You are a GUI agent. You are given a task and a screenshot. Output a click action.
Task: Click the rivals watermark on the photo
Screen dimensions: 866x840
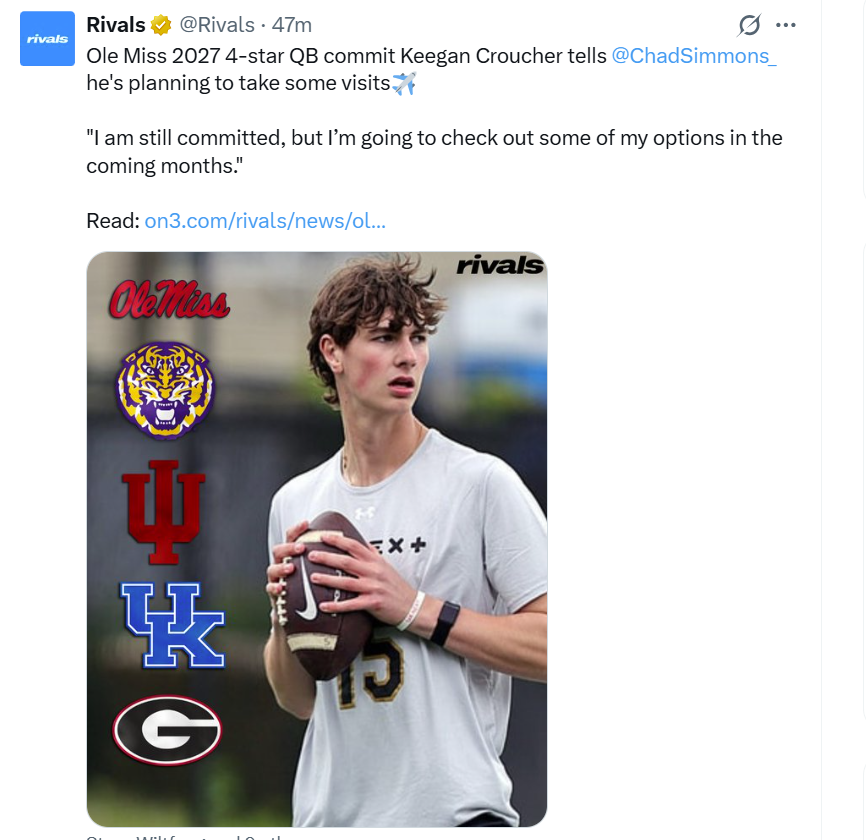[499, 265]
